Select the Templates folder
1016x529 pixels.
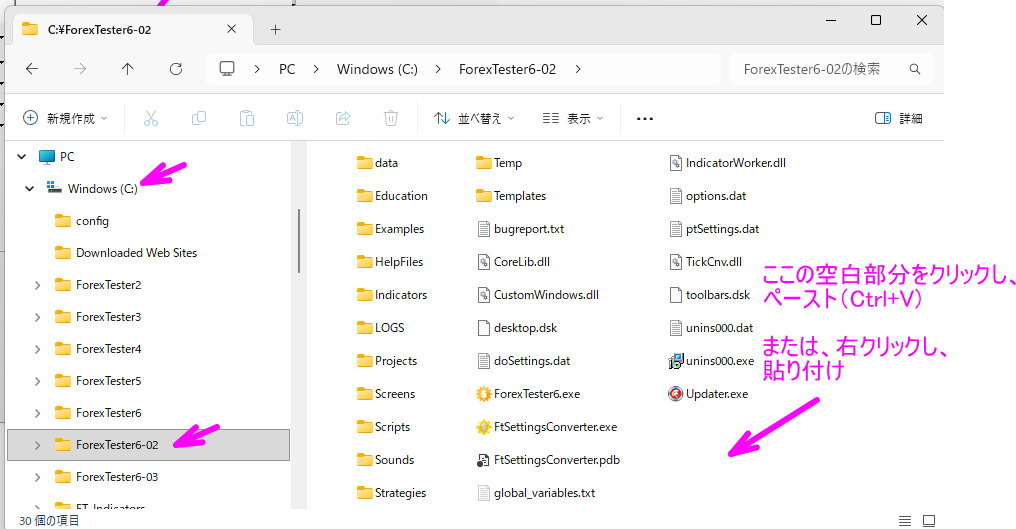pos(511,196)
